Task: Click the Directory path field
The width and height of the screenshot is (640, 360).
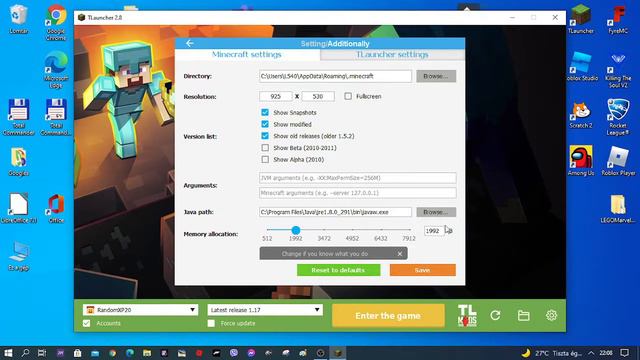Action: click(335, 76)
